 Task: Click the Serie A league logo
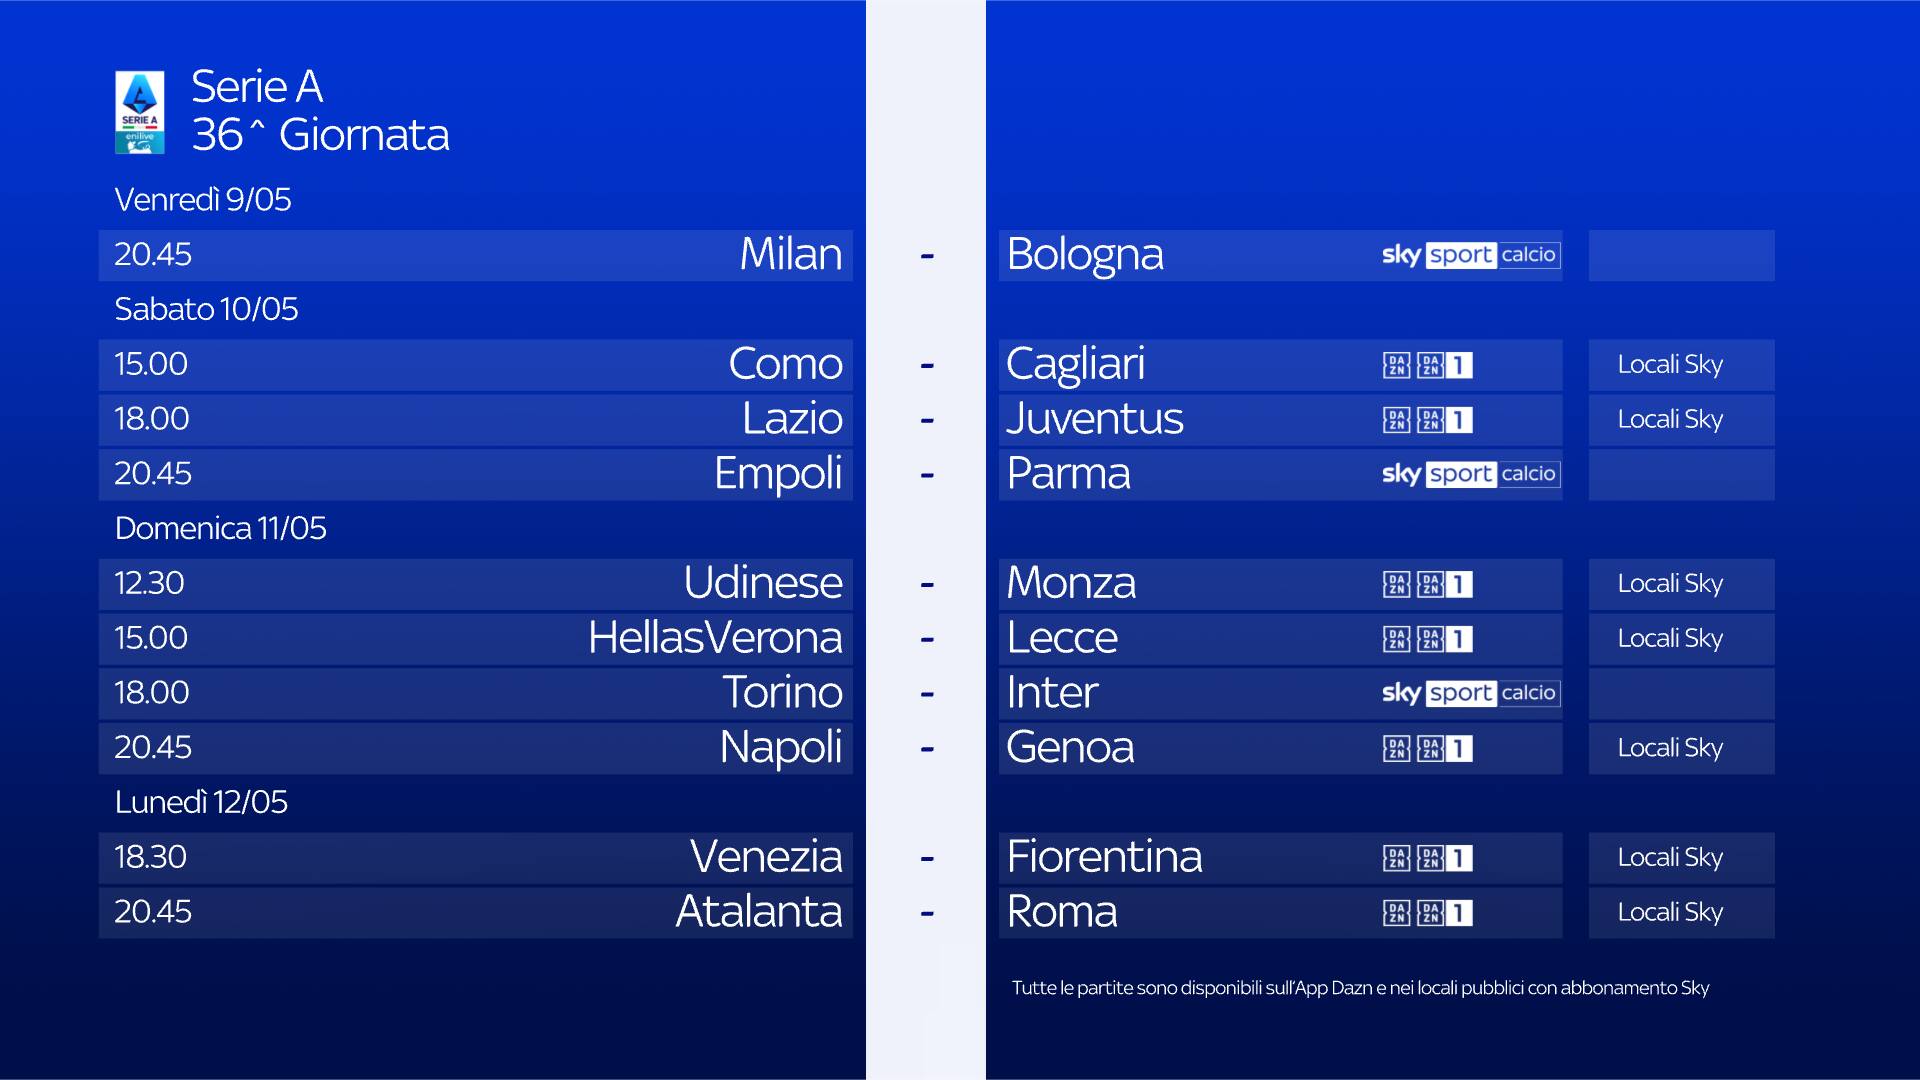(x=140, y=112)
